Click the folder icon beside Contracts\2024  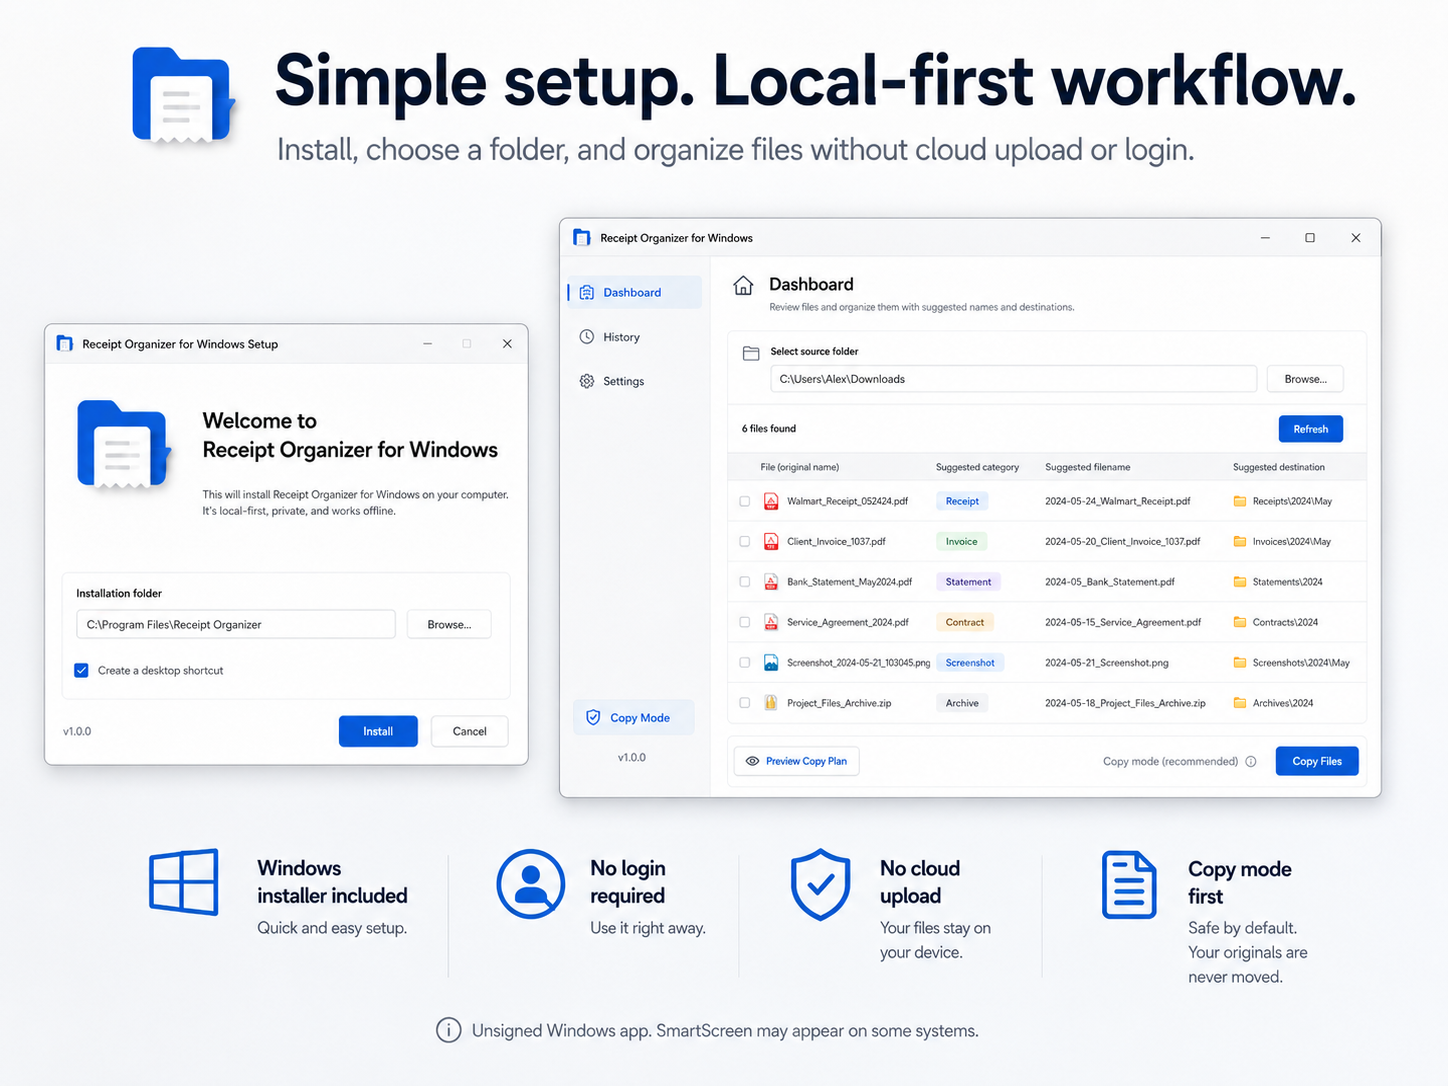(x=1240, y=622)
